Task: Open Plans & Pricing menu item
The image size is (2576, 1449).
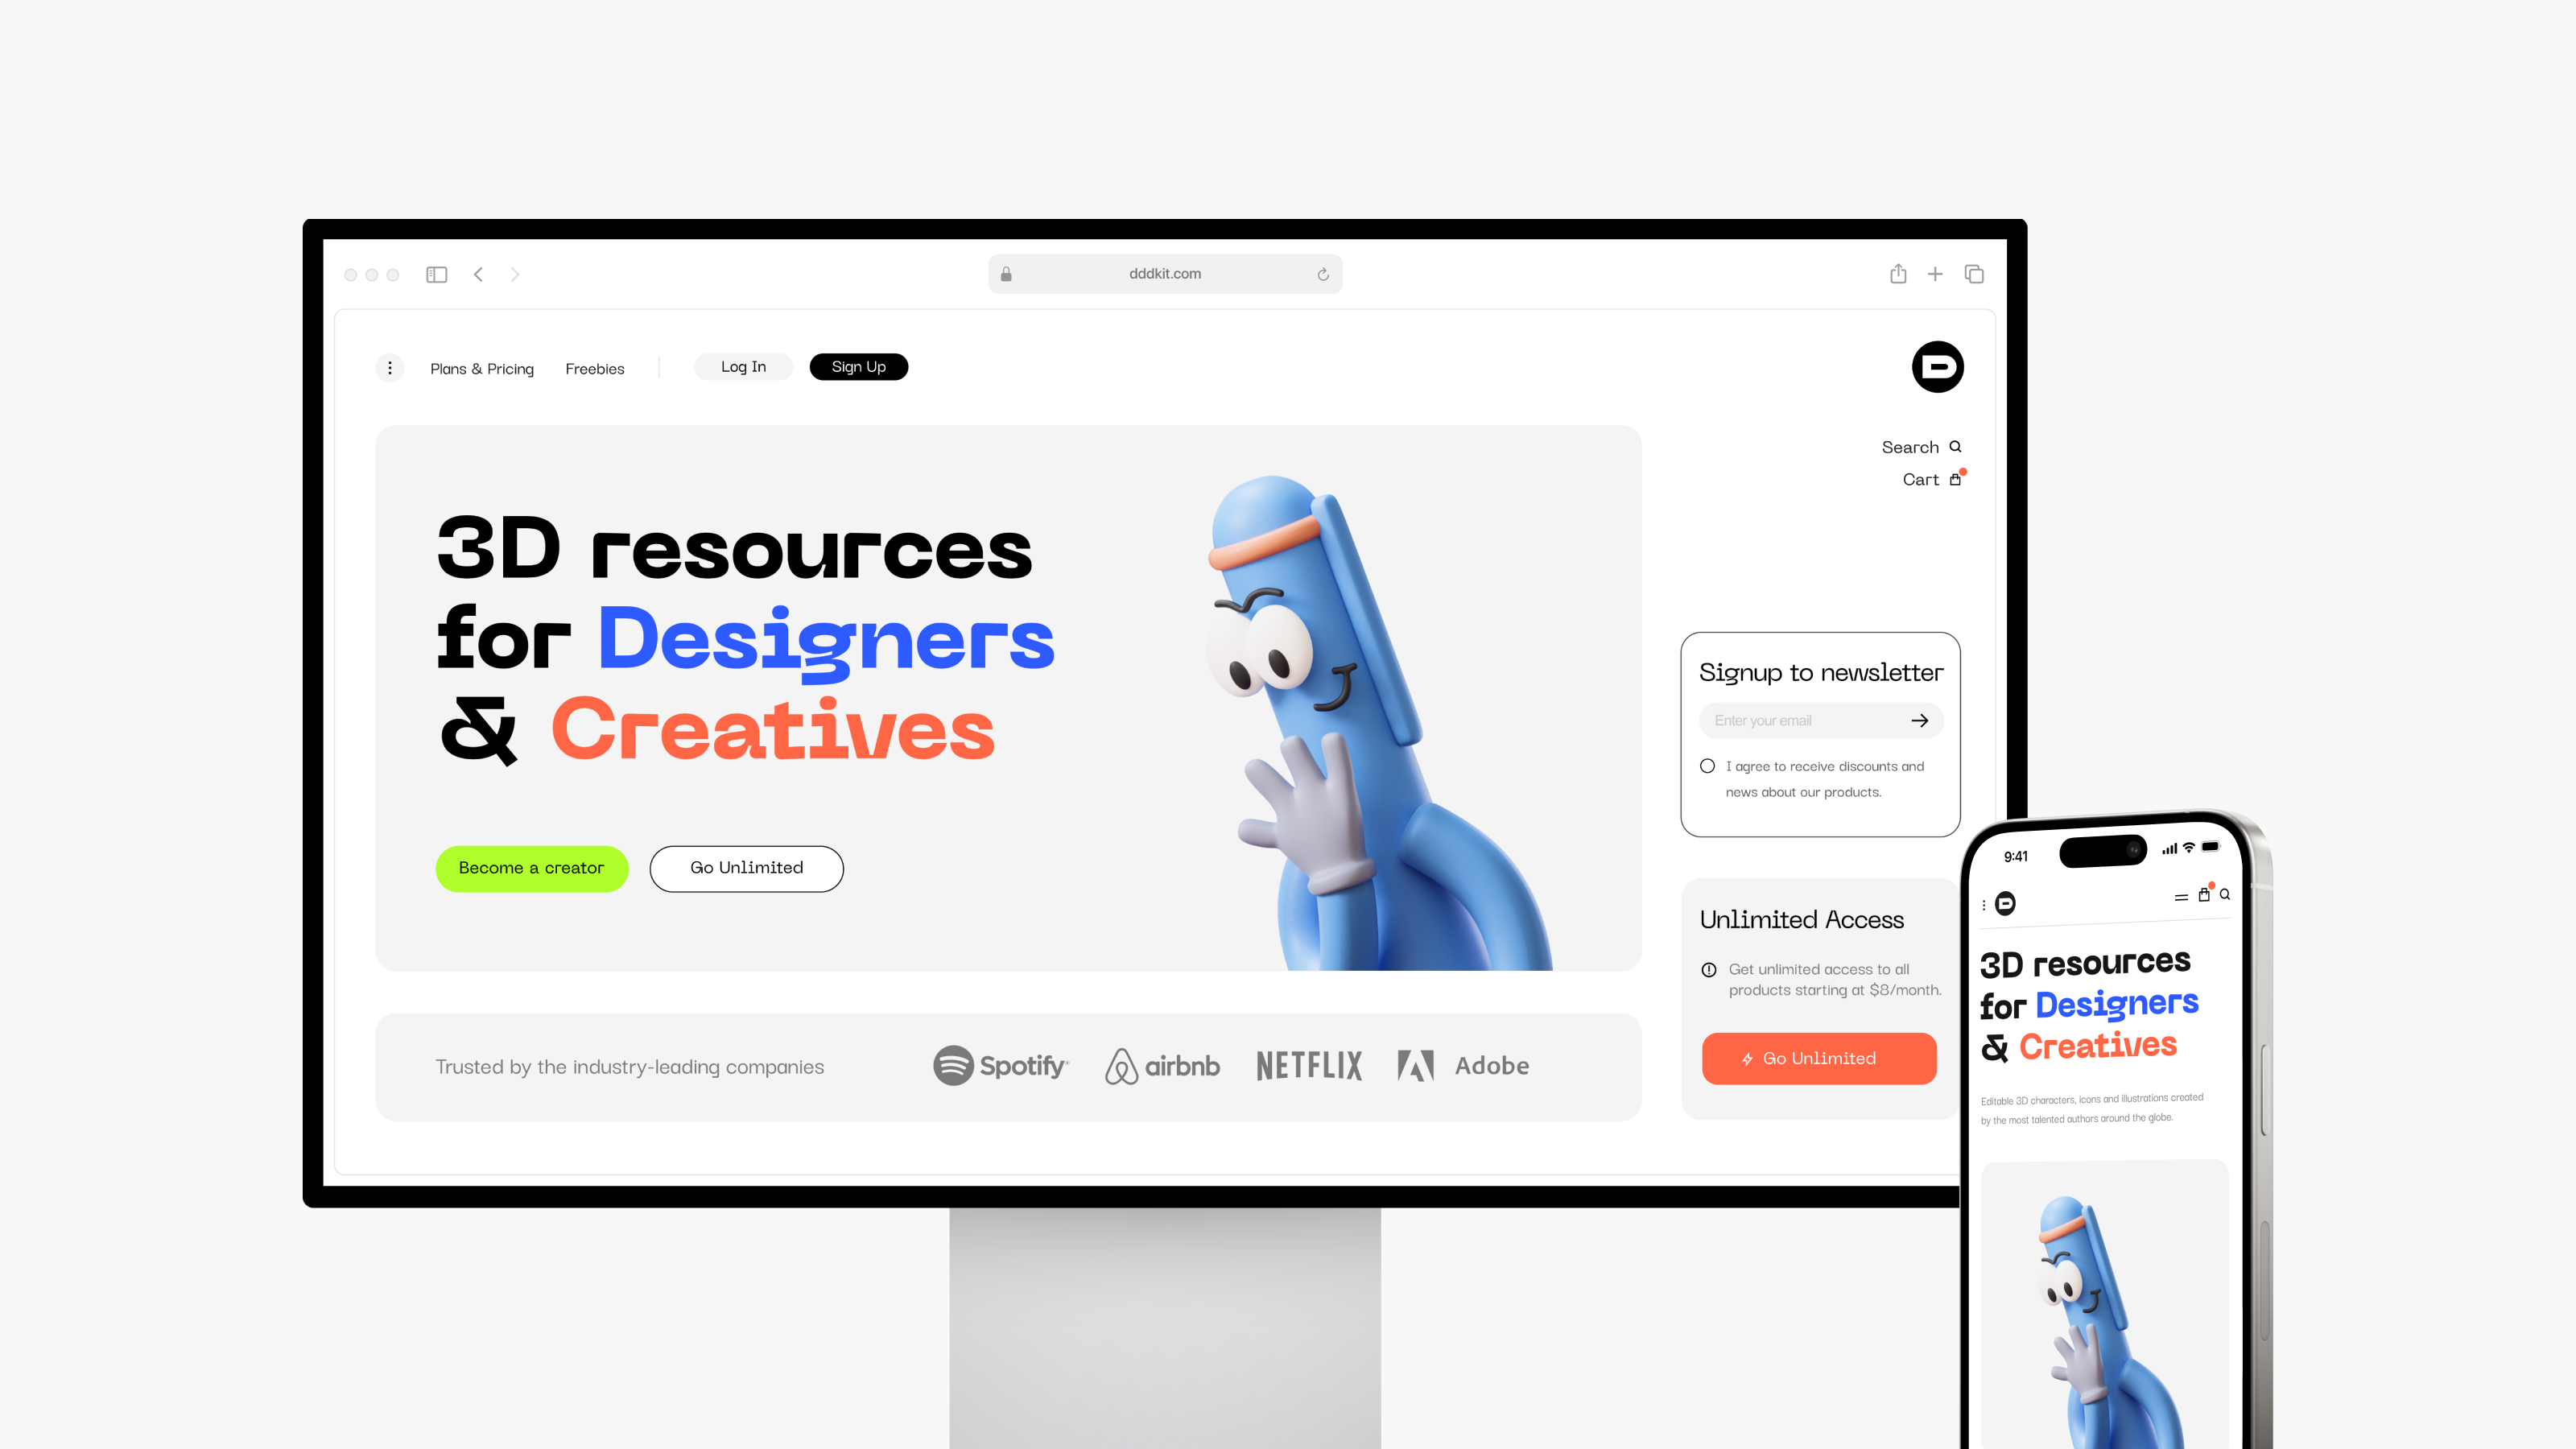Action: tap(481, 366)
